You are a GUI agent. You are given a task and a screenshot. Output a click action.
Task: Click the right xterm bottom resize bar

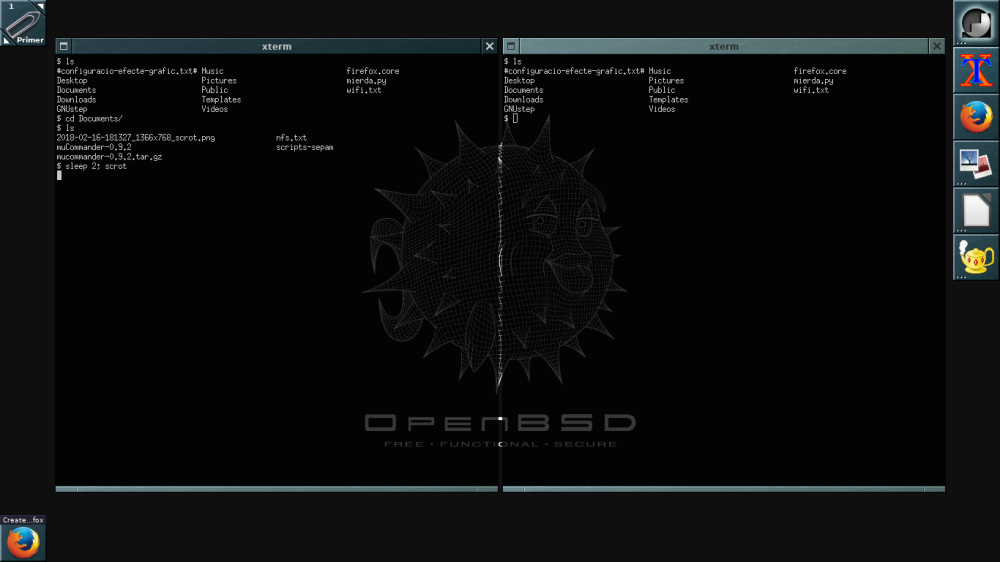(x=724, y=489)
